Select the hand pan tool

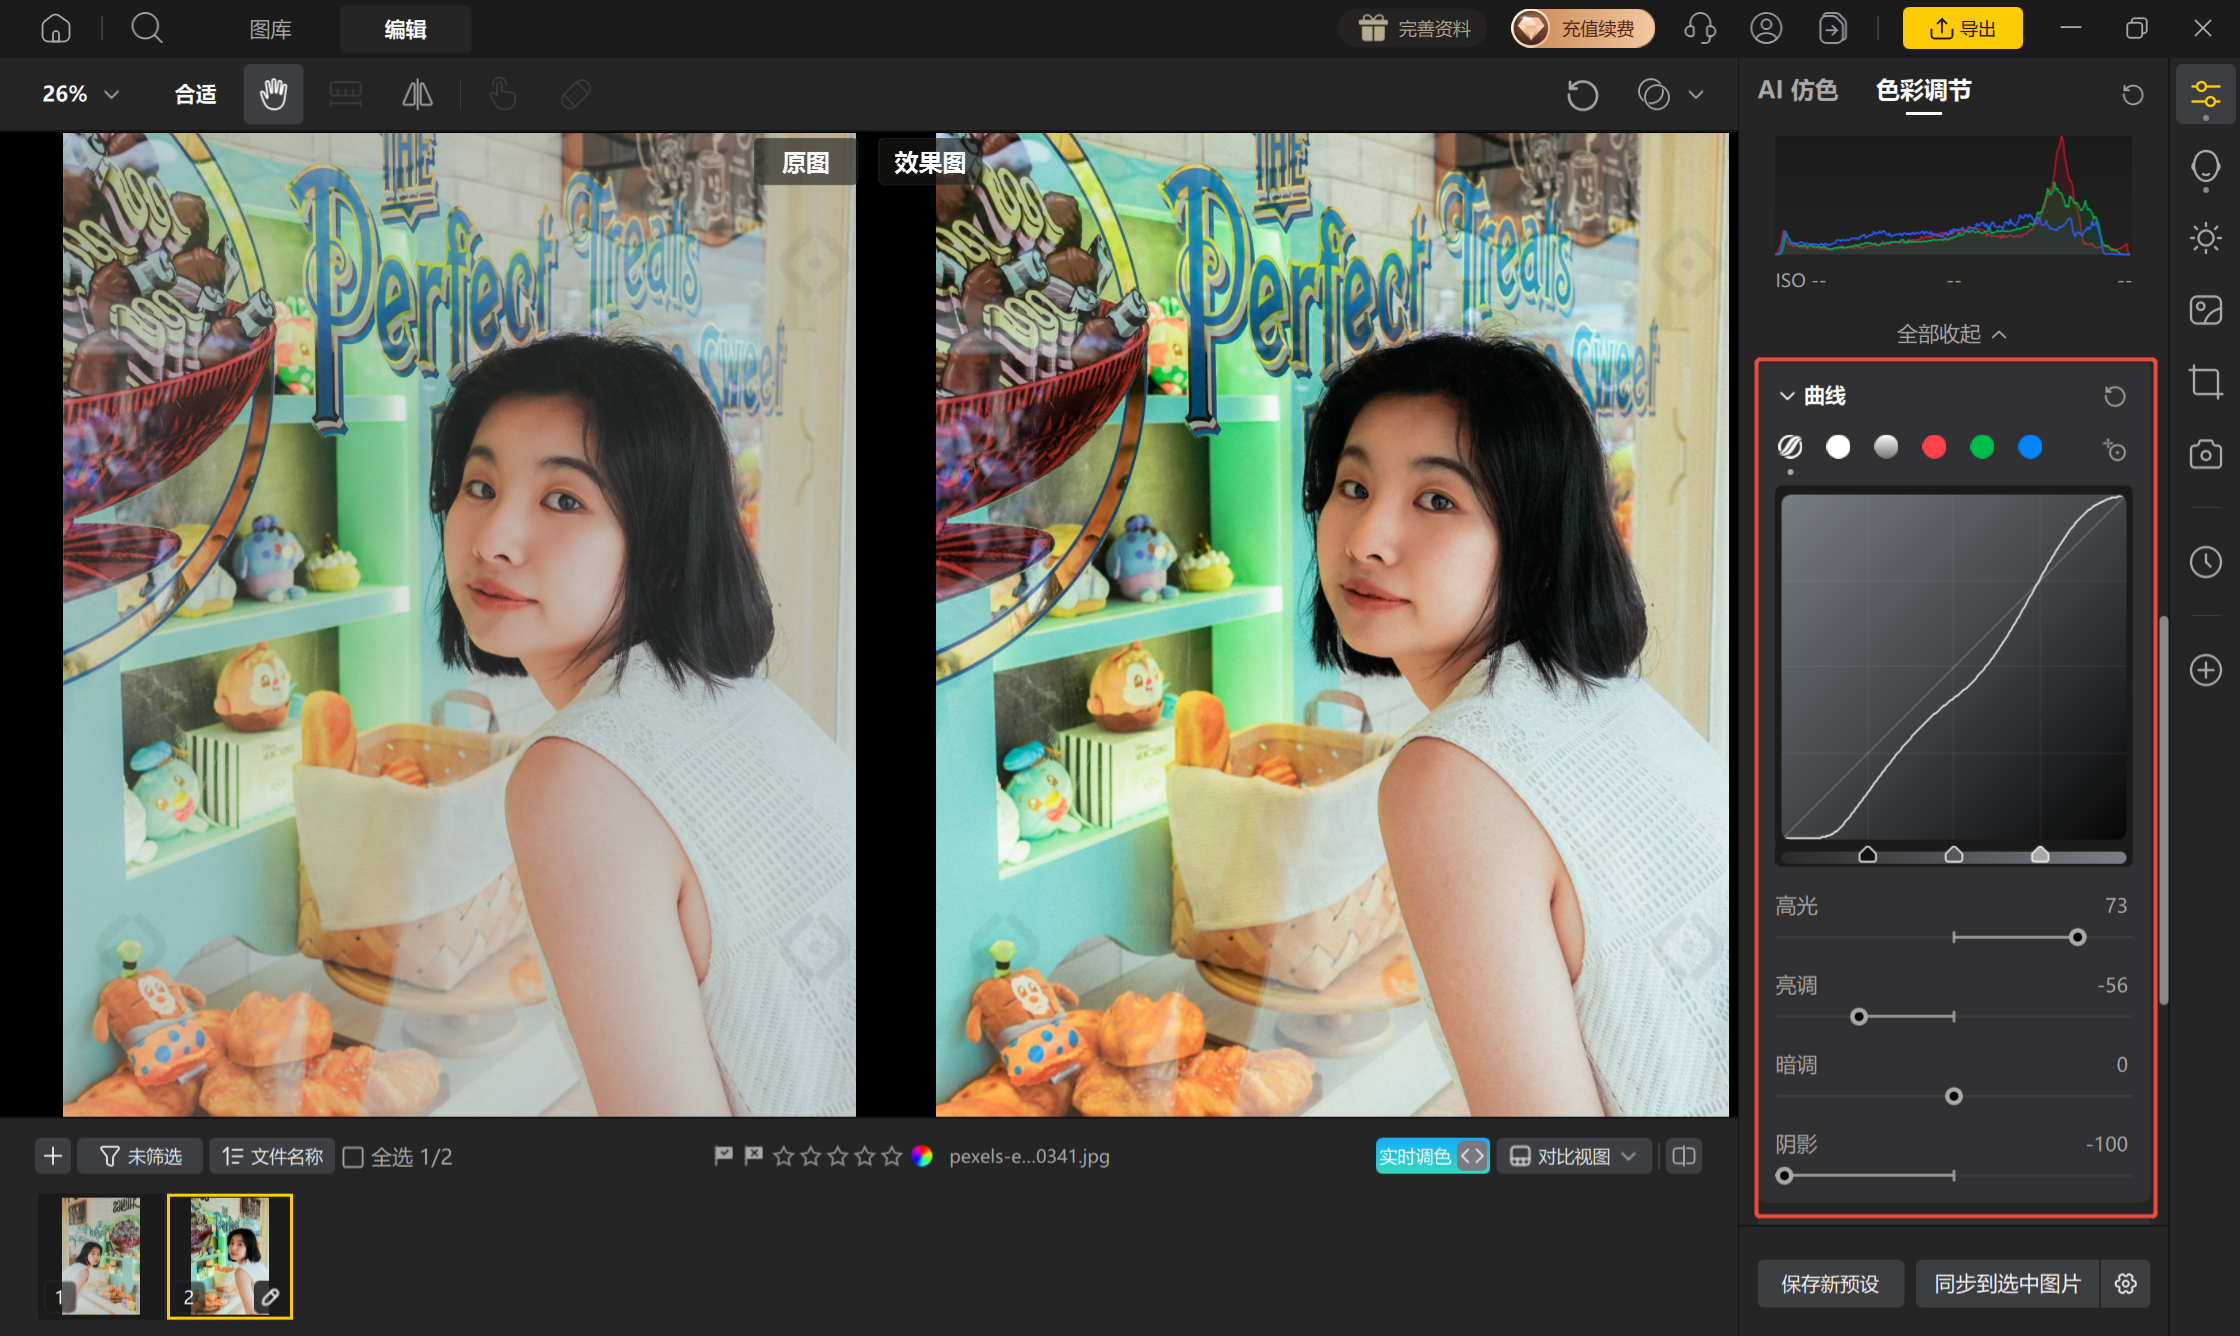(273, 94)
